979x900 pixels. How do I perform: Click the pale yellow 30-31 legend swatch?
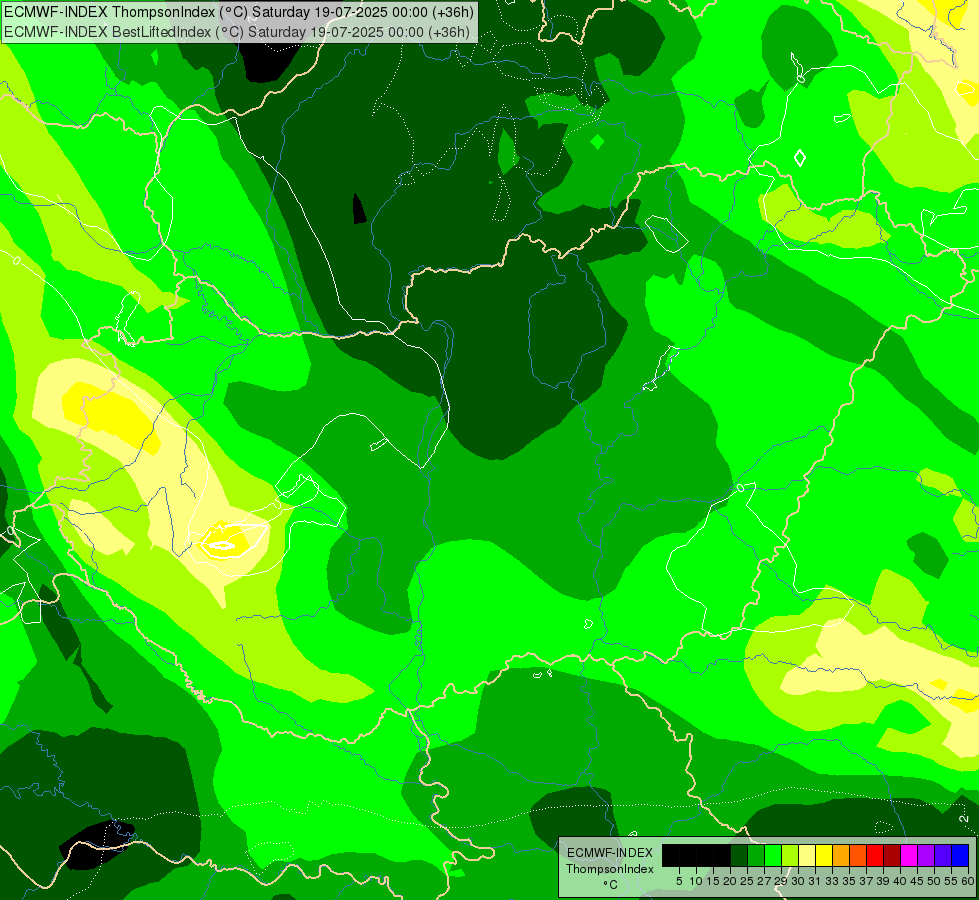(x=807, y=855)
